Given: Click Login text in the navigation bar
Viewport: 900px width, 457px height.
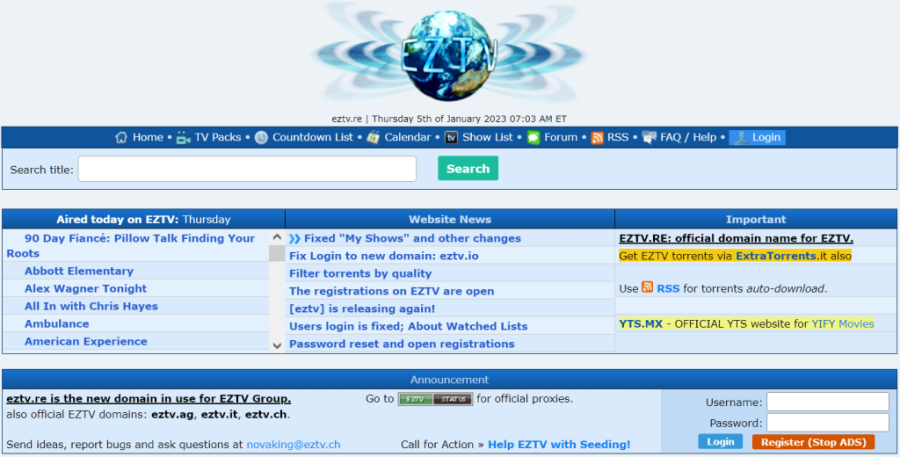Looking at the screenshot, I should 766,137.
